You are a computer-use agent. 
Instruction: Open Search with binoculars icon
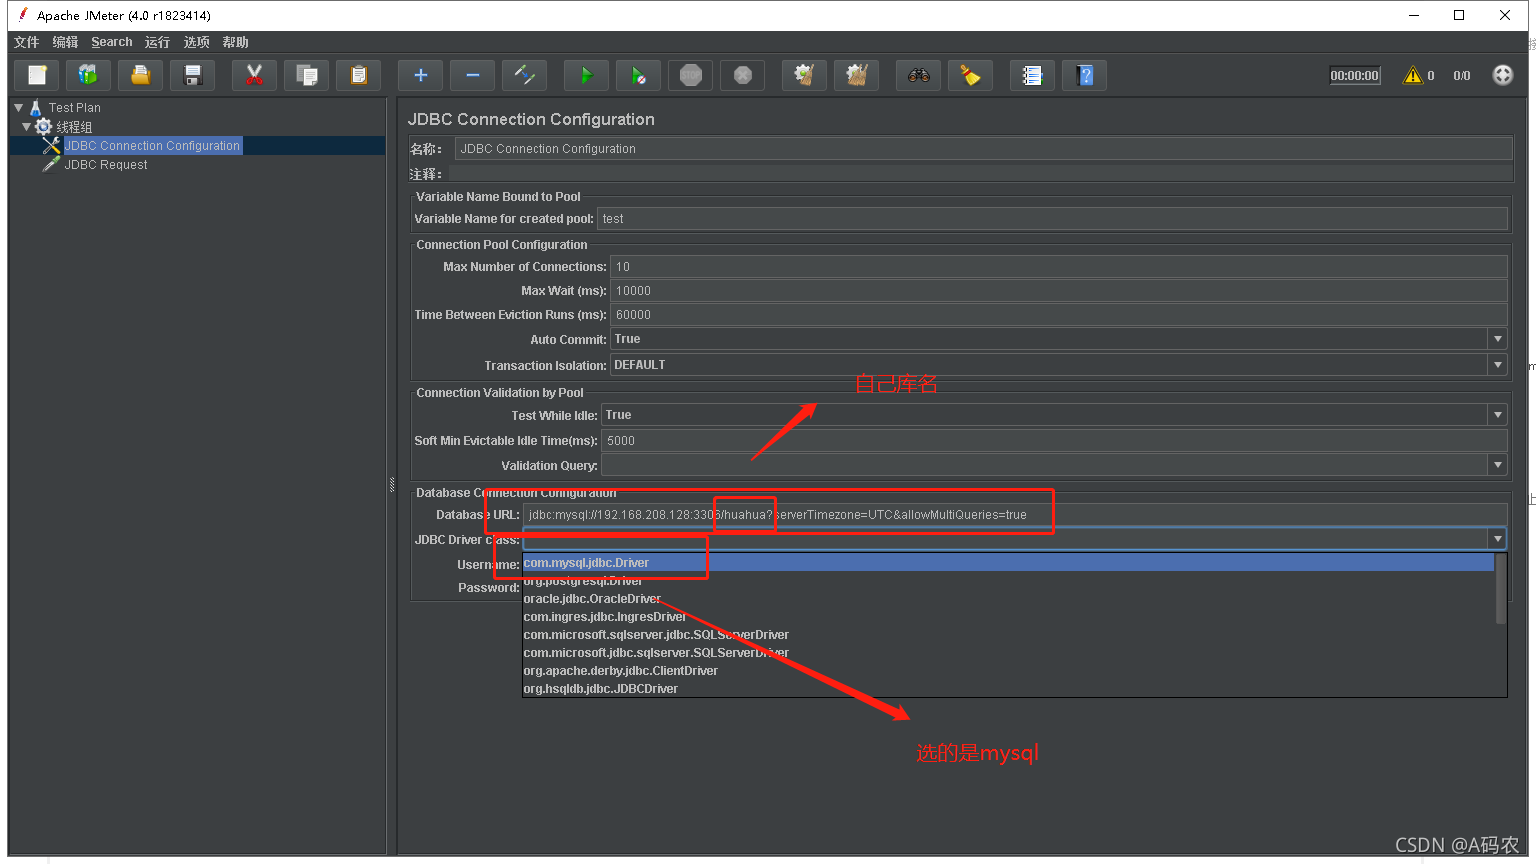919,75
